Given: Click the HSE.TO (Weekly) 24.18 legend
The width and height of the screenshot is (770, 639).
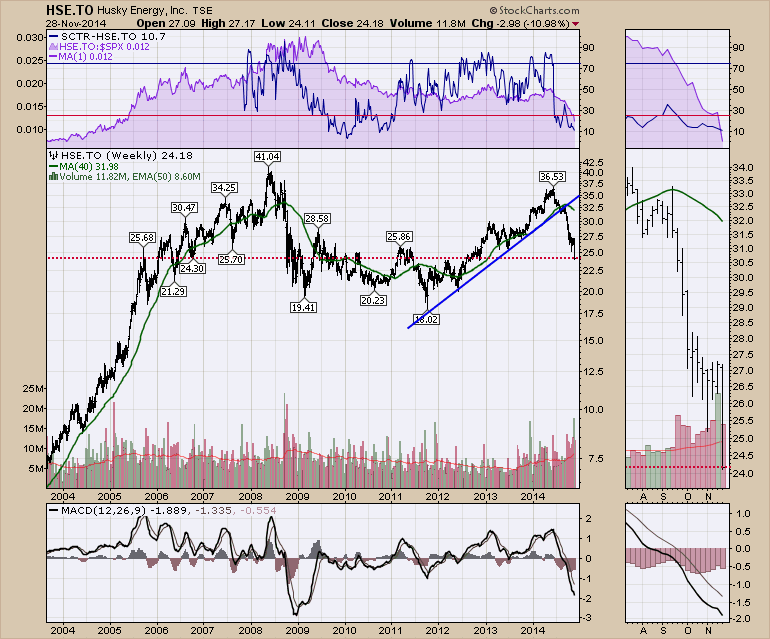Looking at the screenshot, I should pos(127,156).
